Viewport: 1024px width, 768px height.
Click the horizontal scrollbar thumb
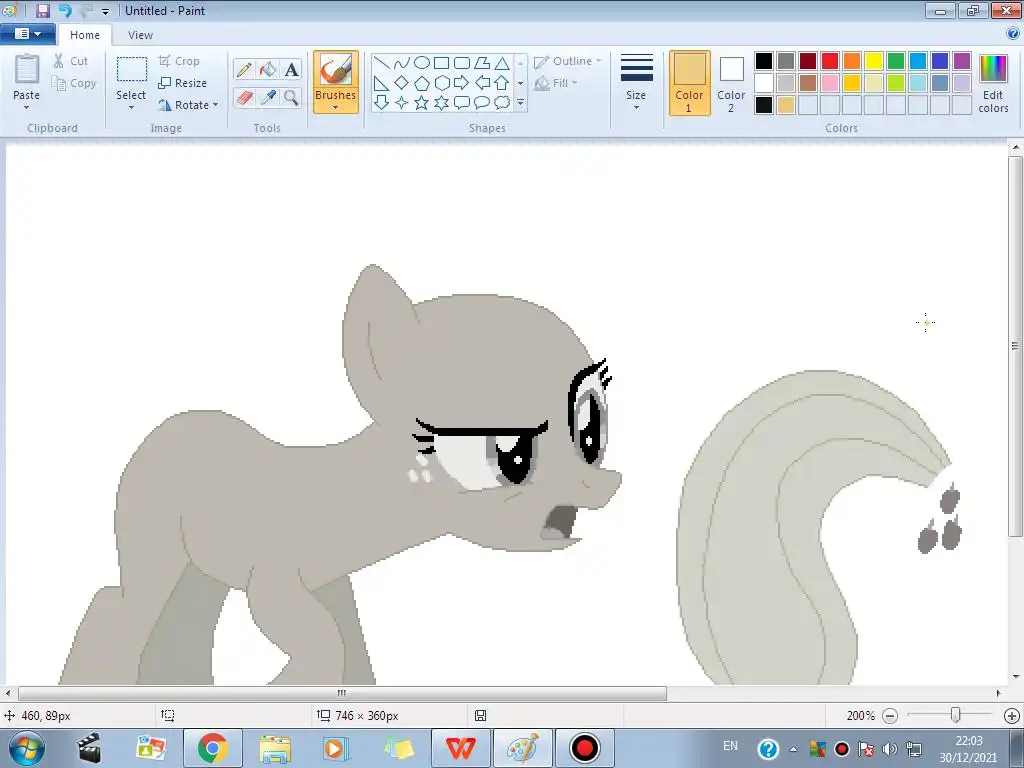point(342,693)
